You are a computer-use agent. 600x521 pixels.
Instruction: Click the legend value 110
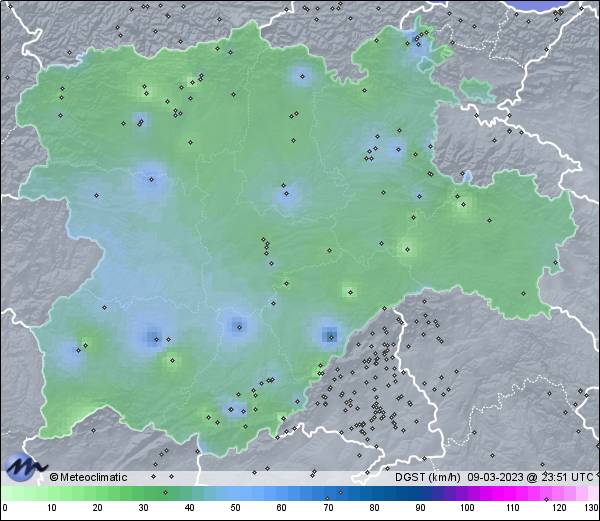(513, 508)
